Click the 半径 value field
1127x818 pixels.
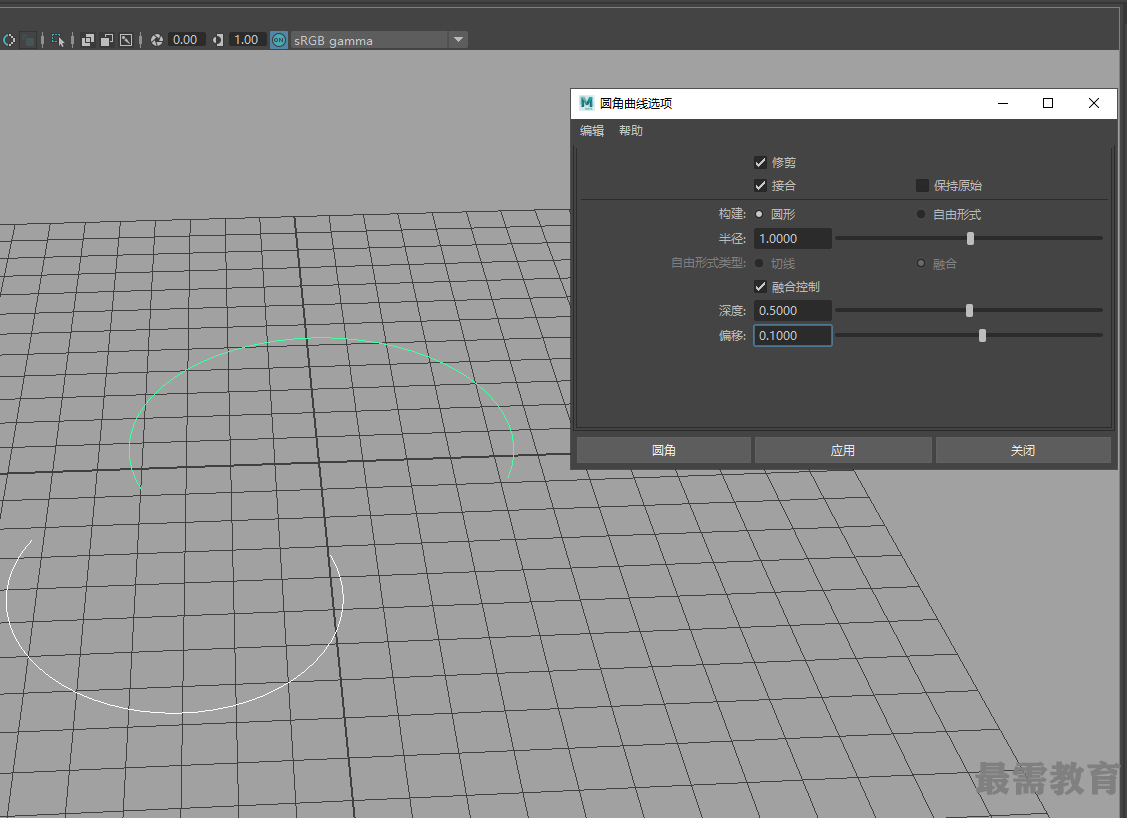click(x=793, y=239)
